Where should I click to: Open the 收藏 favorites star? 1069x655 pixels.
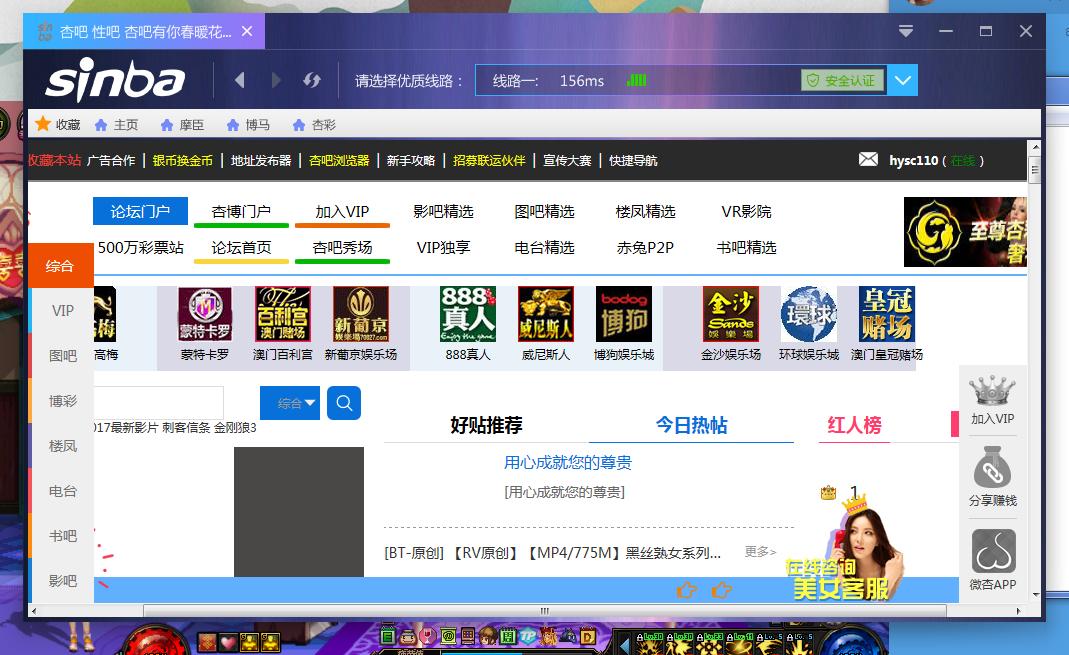[x=43, y=124]
